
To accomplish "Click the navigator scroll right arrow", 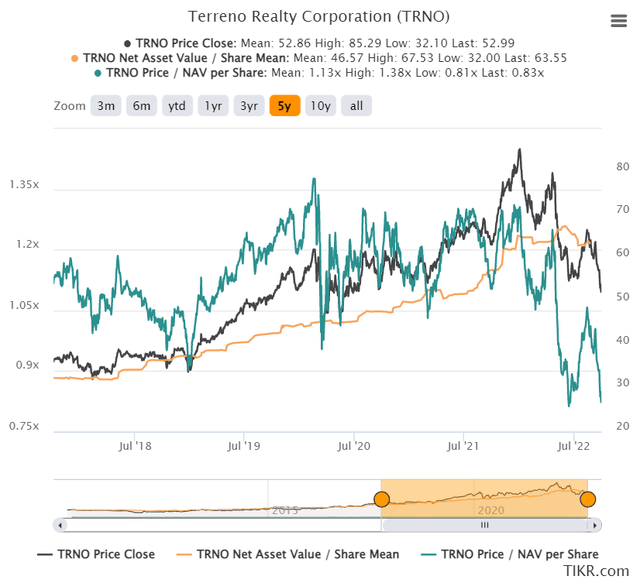I will (x=596, y=524).
